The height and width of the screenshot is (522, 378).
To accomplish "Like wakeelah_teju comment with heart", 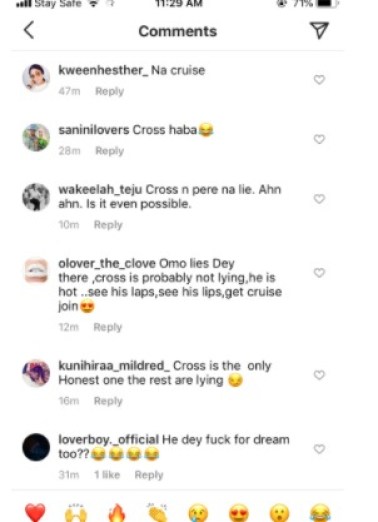I will pyautogui.click(x=319, y=199).
